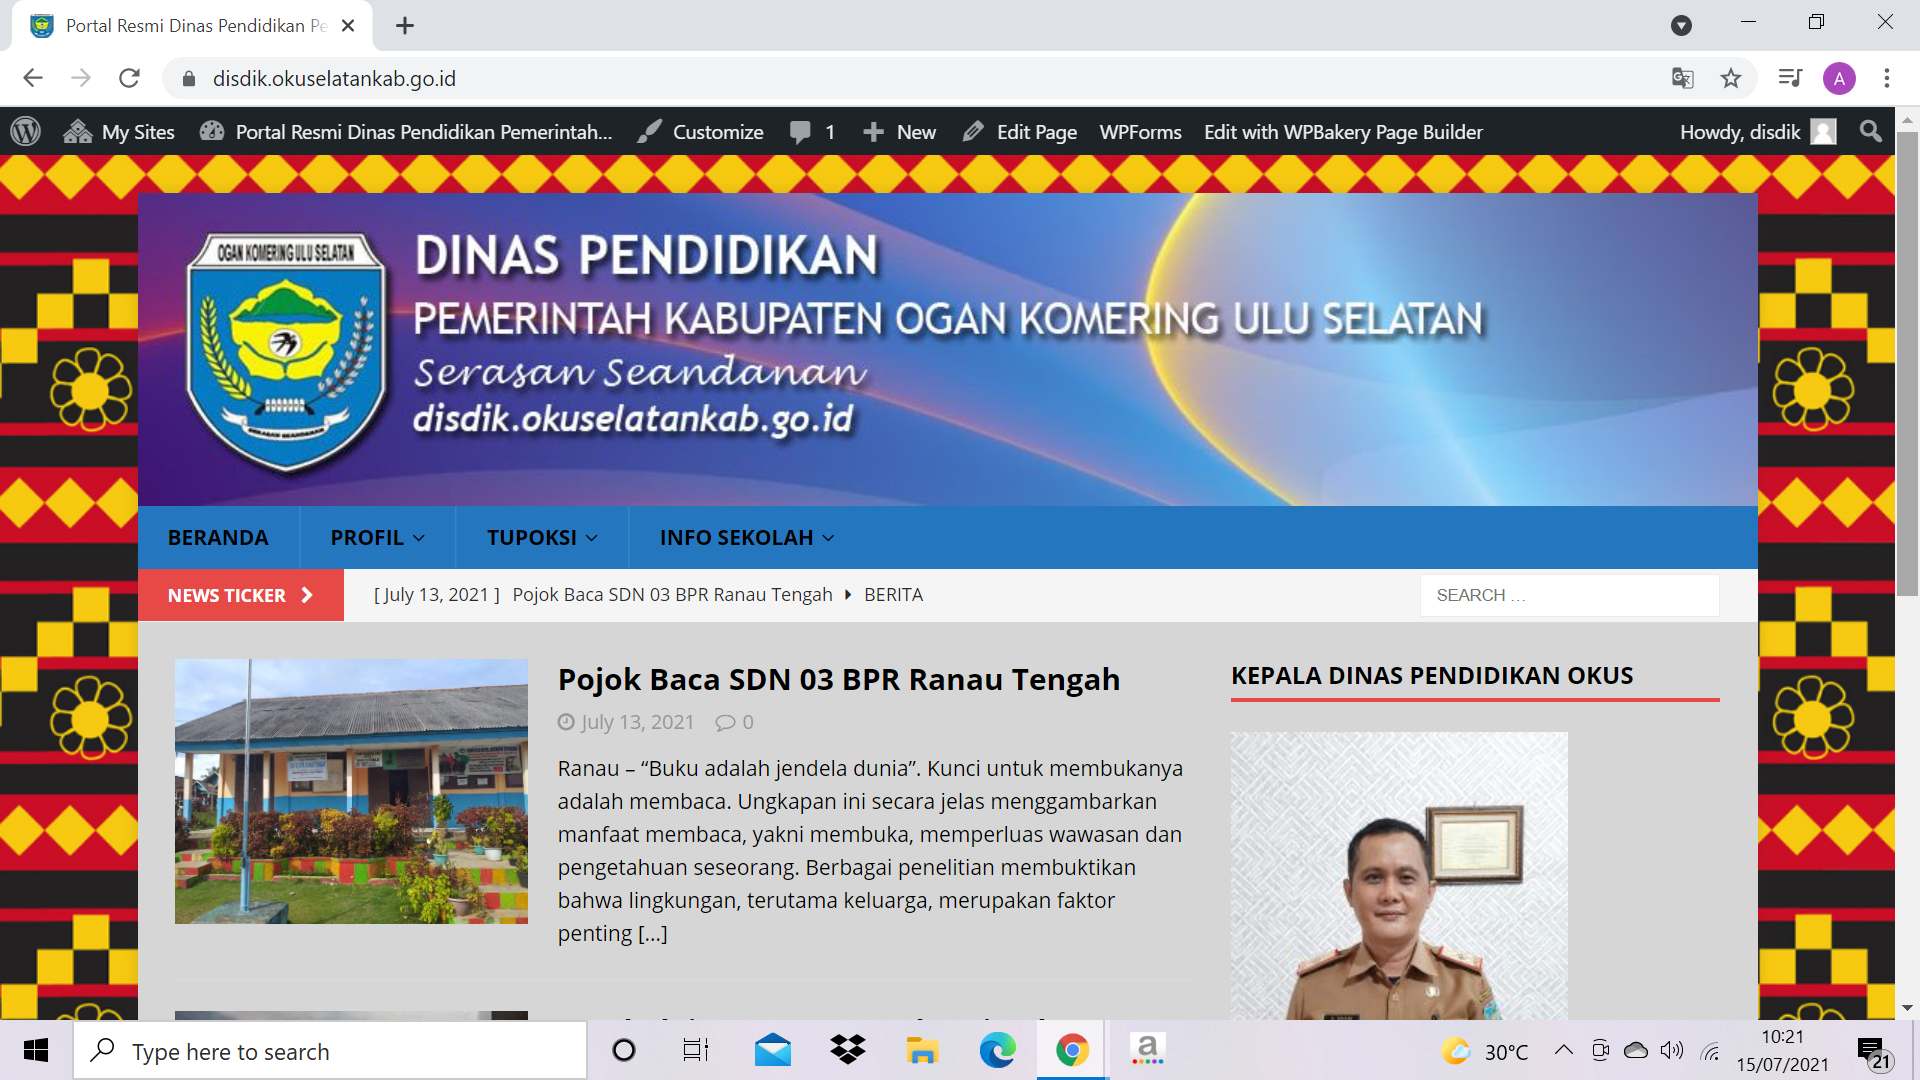Open Dropbox from the taskbar
Viewport: 1920px width, 1080px height.
click(x=847, y=1051)
